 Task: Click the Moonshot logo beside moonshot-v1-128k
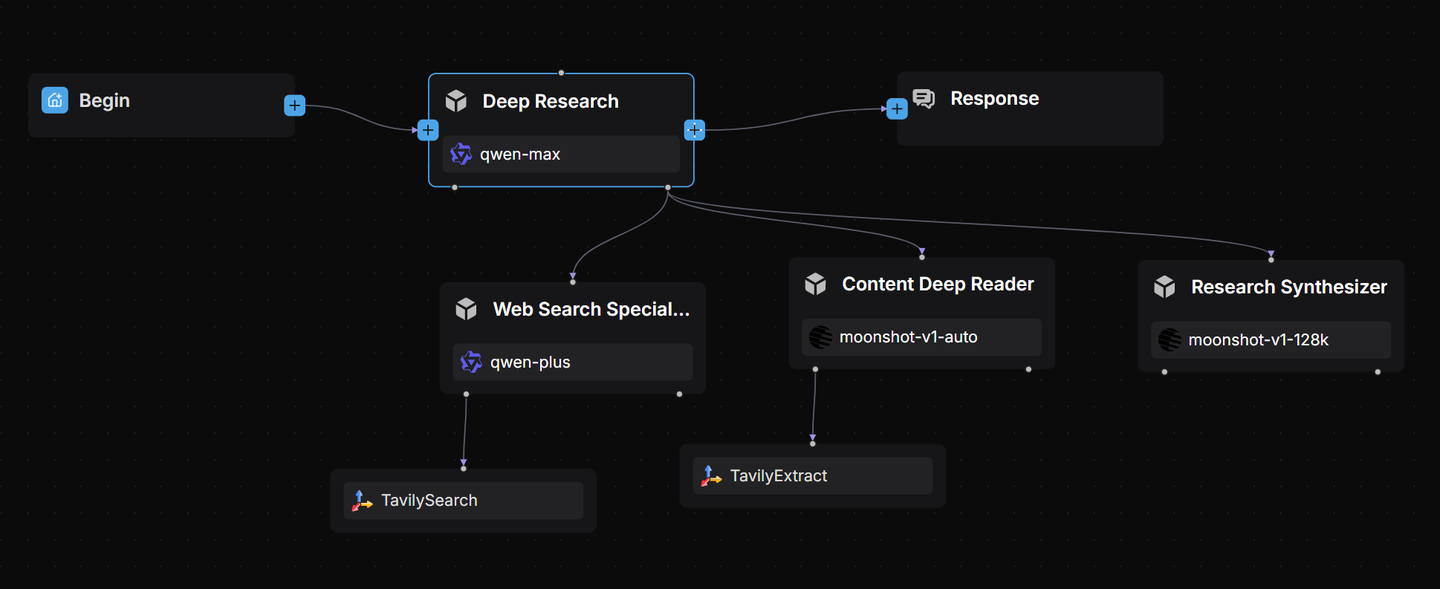[1170, 339]
